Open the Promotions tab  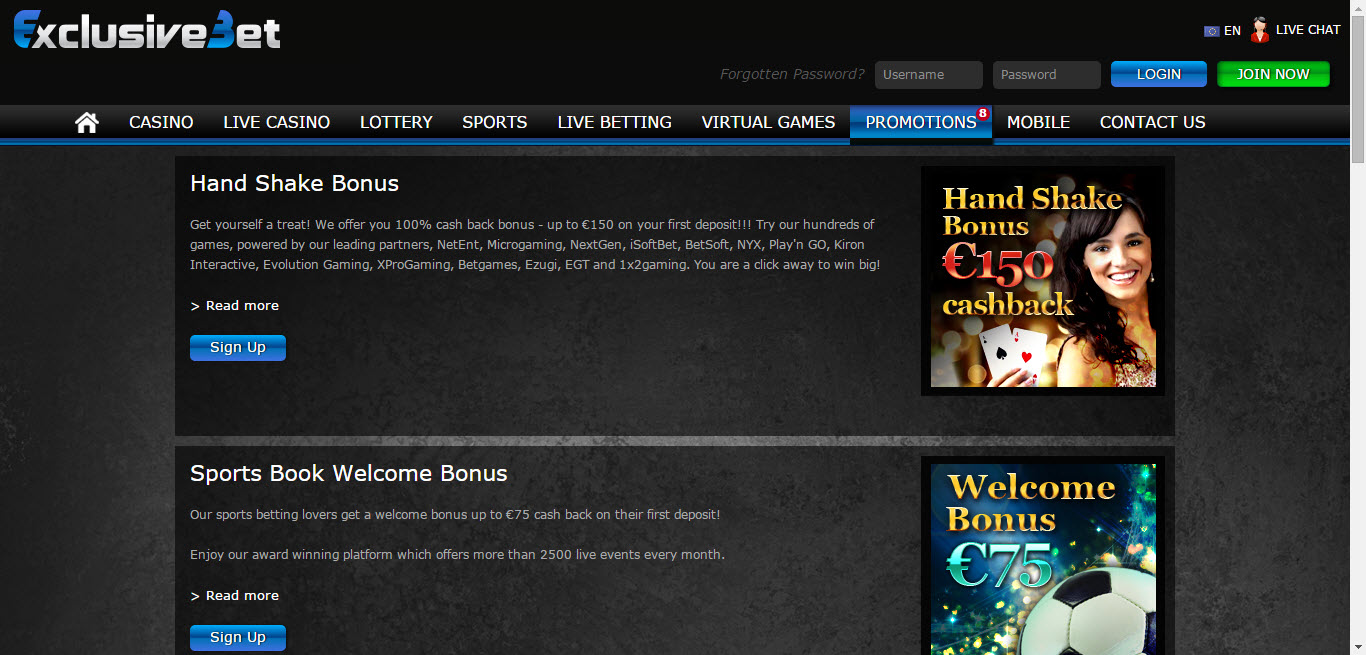tap(921, 122)
